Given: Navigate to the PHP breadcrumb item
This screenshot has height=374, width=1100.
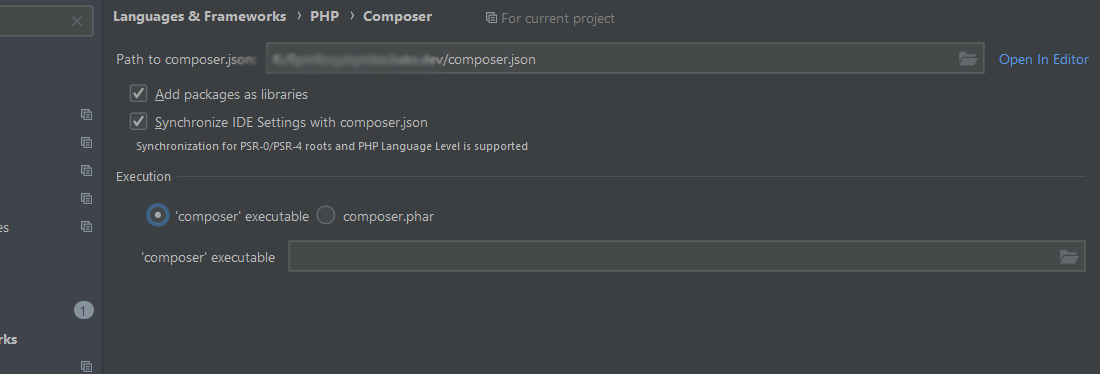Looking at the screenshot, I should 324,16.
